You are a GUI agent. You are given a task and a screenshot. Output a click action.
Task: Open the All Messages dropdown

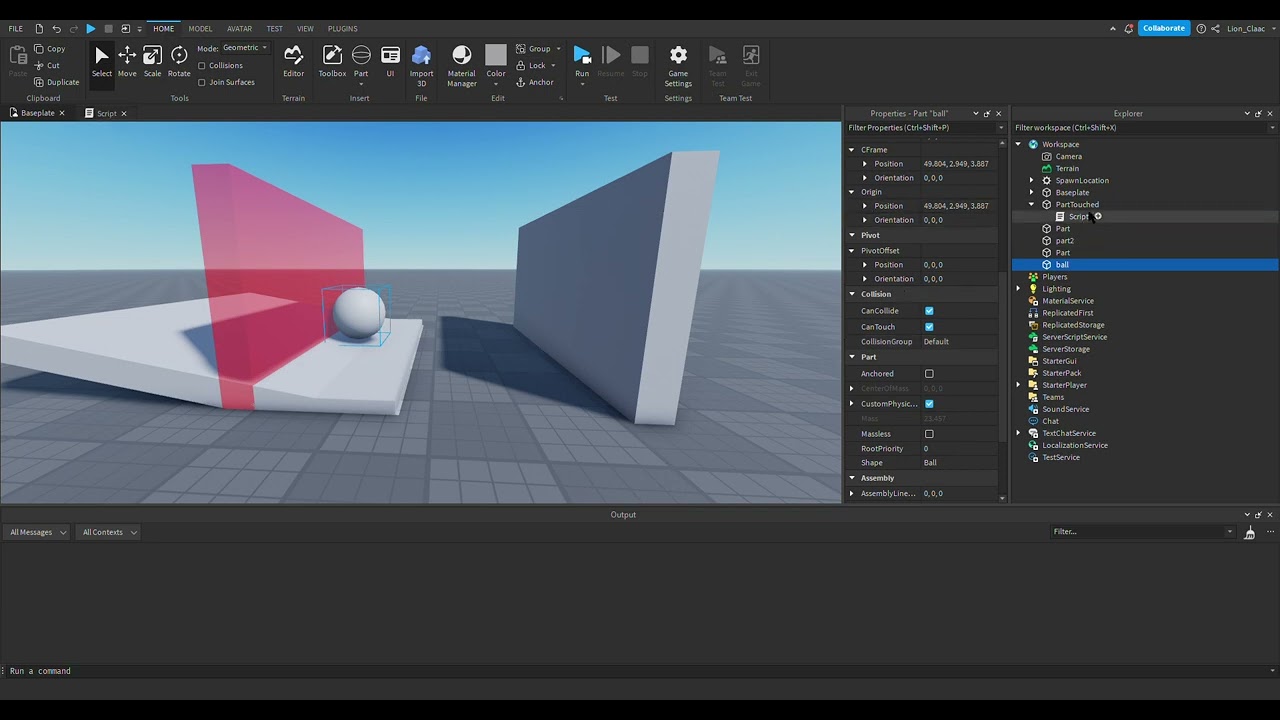[38, 532]
